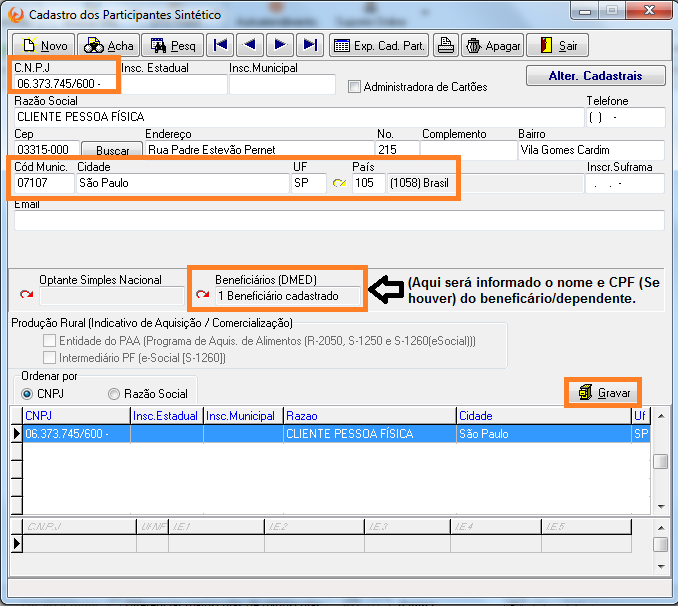This screenshot has height=606, width=678.
Task: Go to the first record
Action: pyautogui.click(x=220, y=45)
